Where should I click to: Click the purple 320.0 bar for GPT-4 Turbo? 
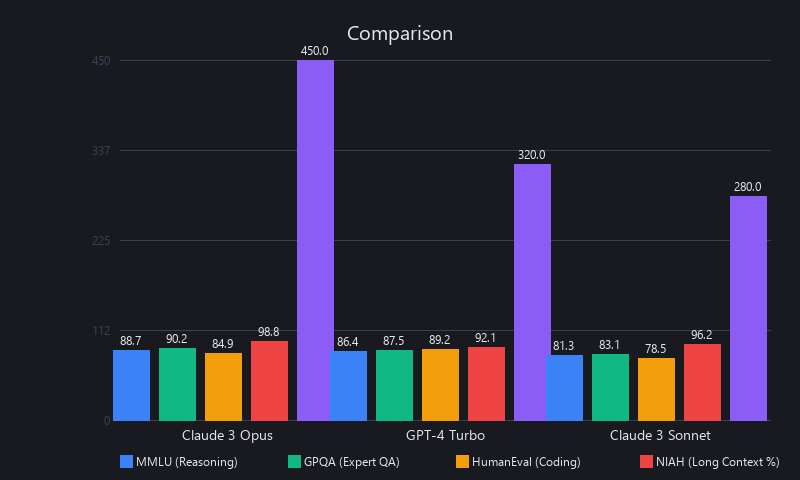point(532,292)
